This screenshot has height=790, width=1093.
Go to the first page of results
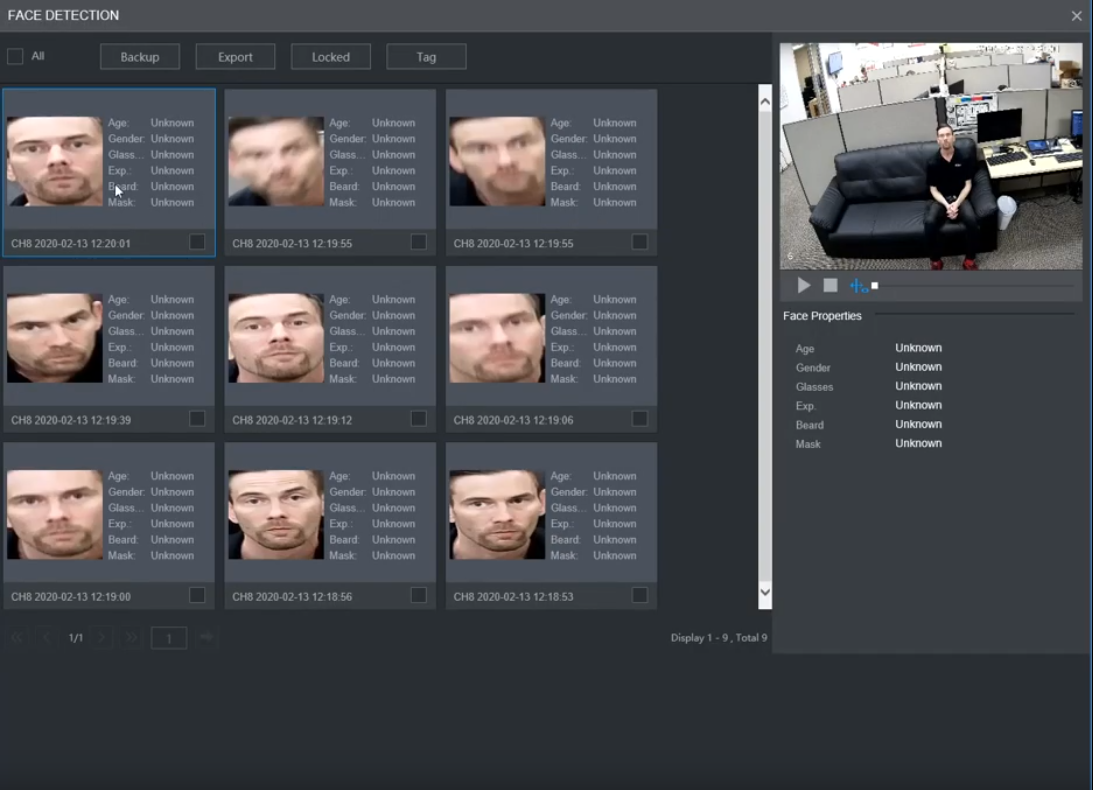pyautogui.click(x=17, y=638)
